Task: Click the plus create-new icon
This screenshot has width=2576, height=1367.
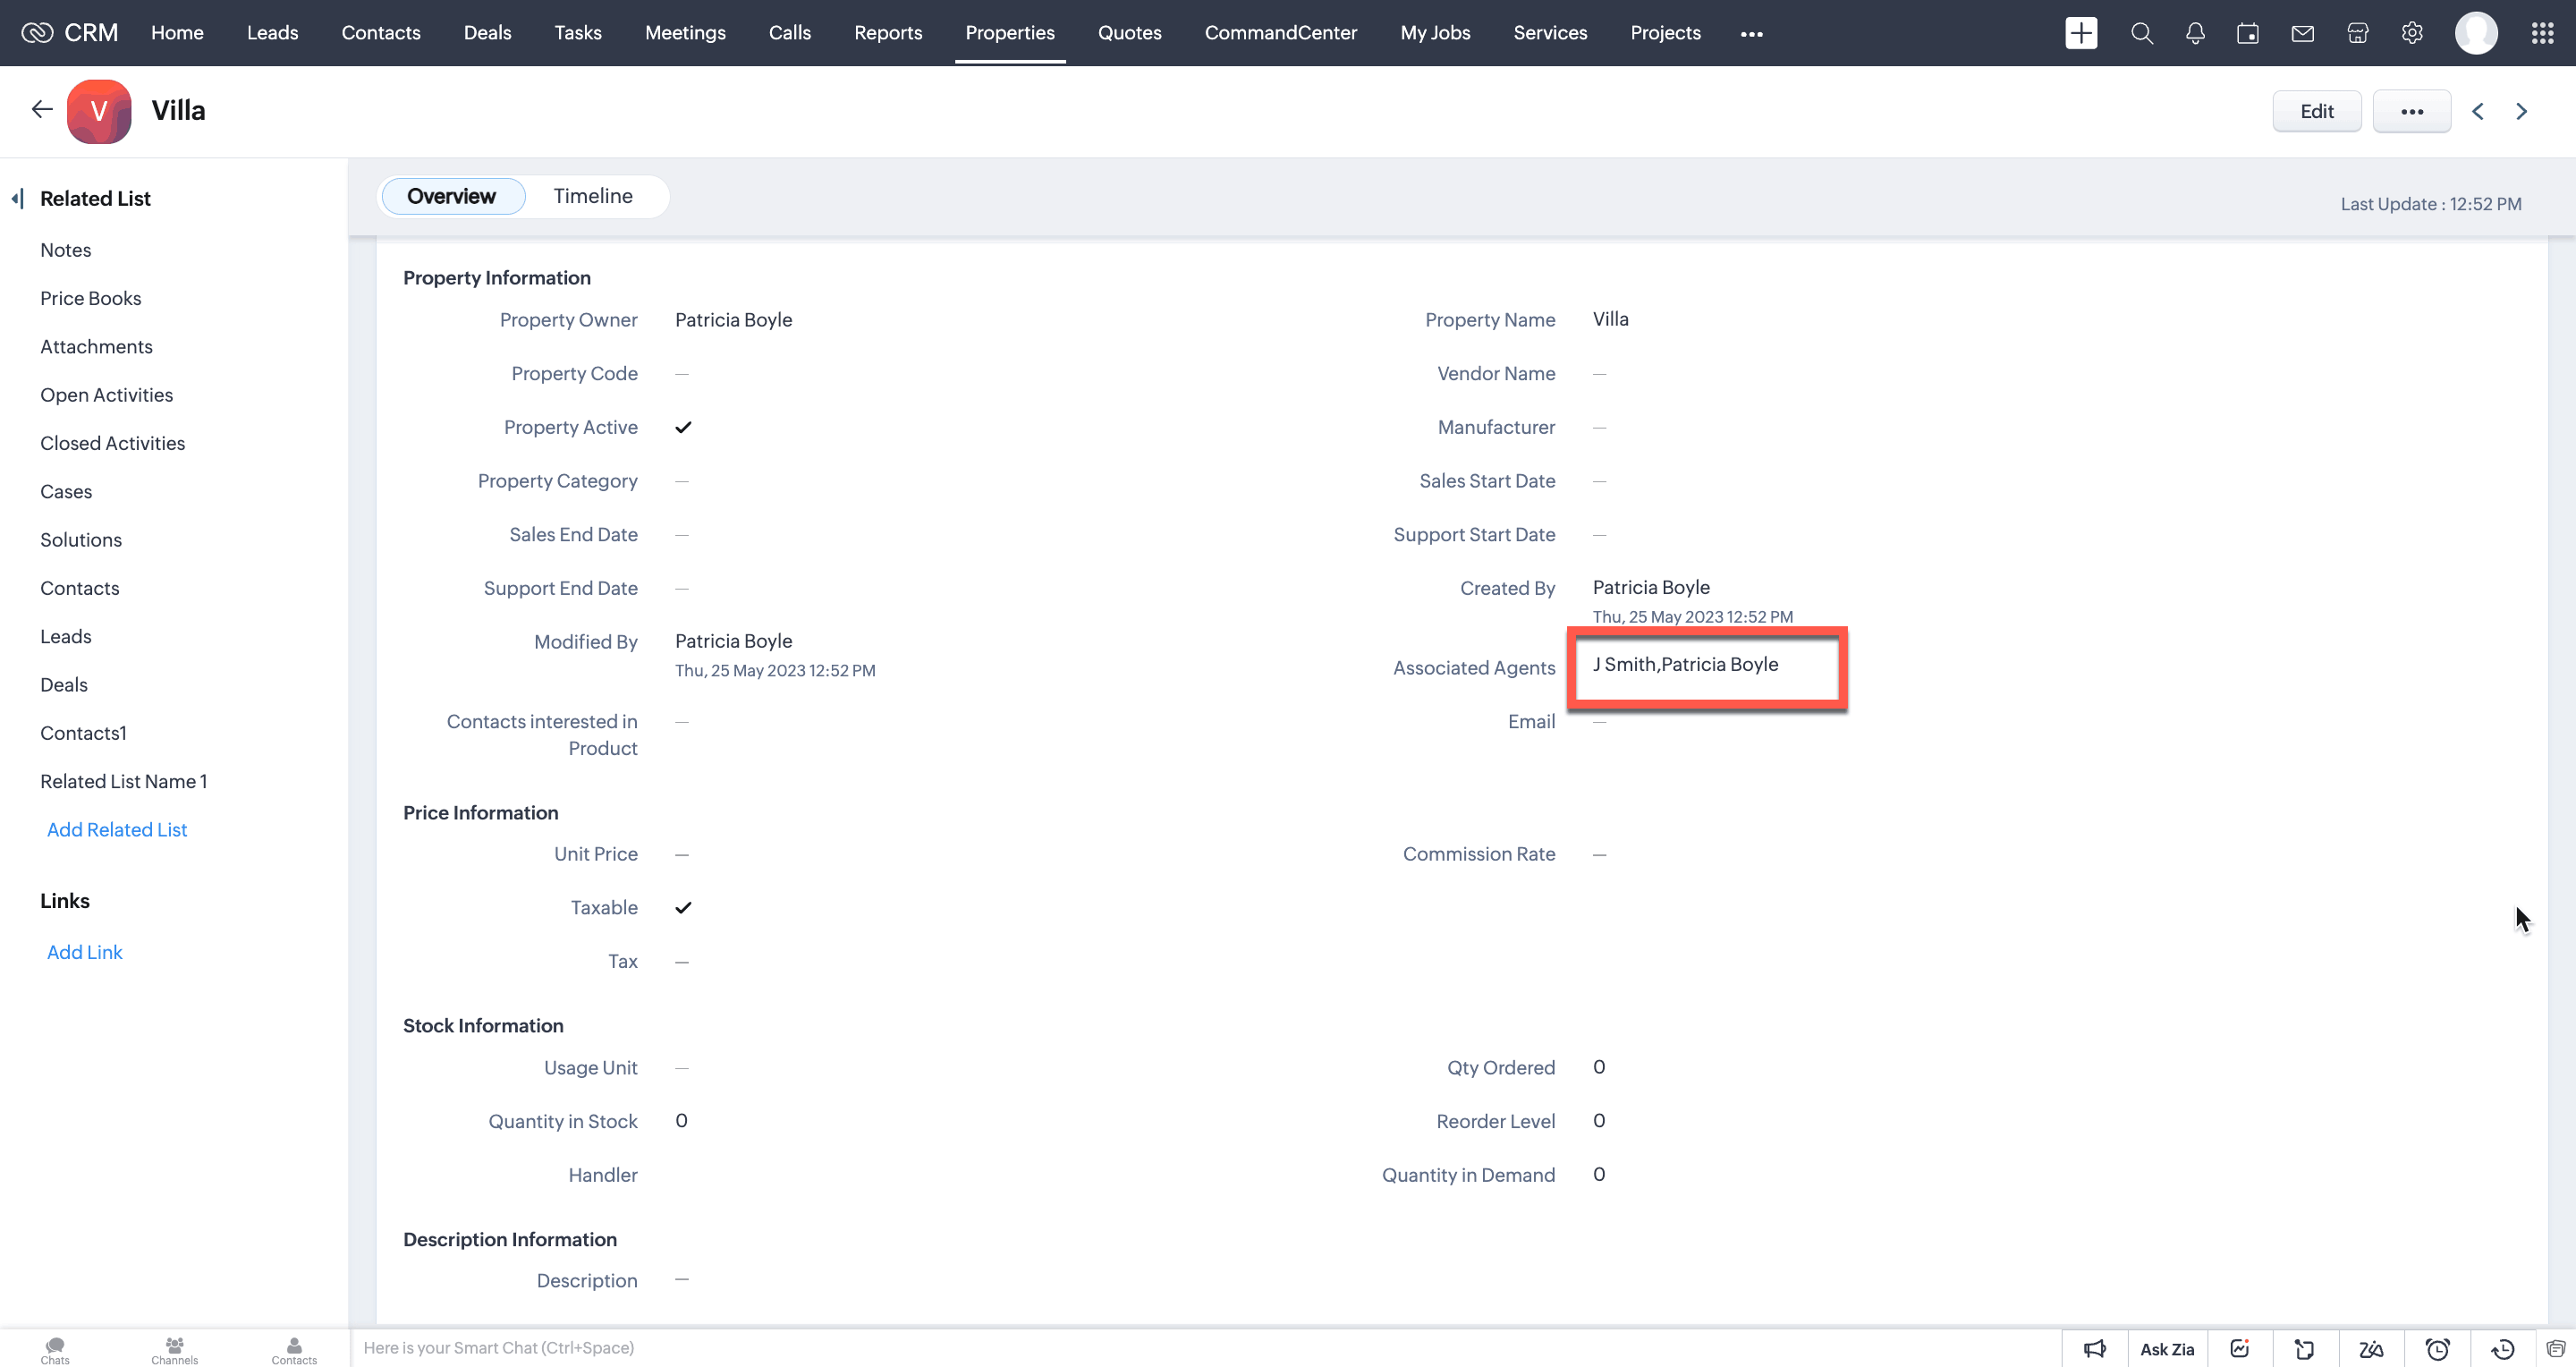Action: [x=2081, y=33]
